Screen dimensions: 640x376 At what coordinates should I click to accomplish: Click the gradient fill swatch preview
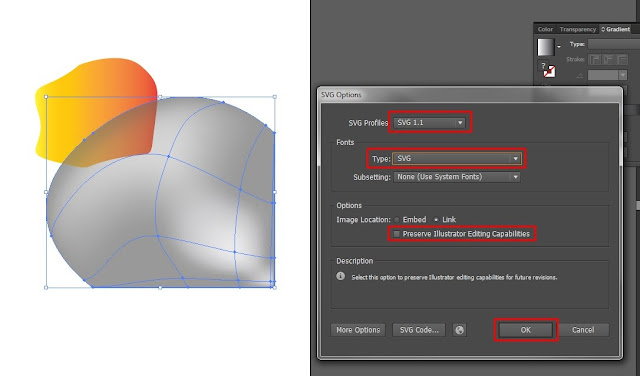[546, 47]
